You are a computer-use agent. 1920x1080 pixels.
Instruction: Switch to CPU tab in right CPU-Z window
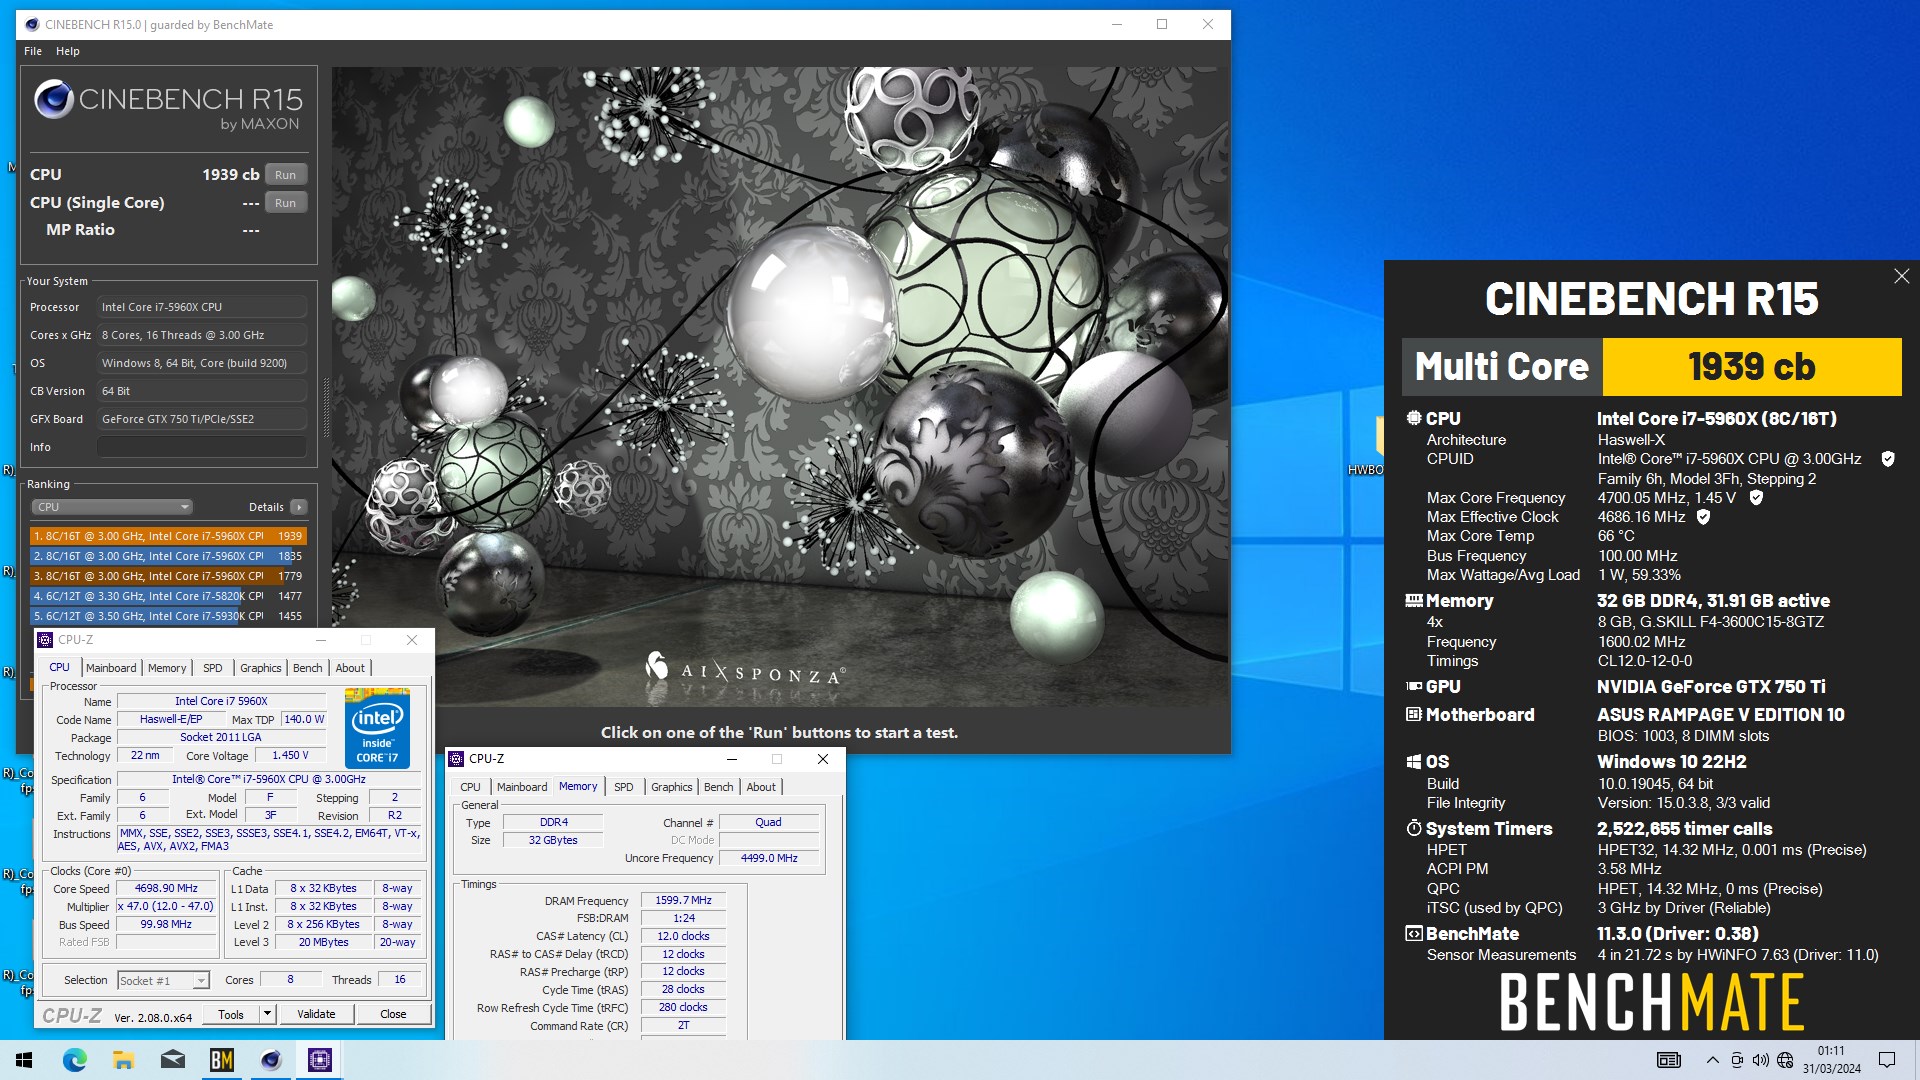(470, 787)
